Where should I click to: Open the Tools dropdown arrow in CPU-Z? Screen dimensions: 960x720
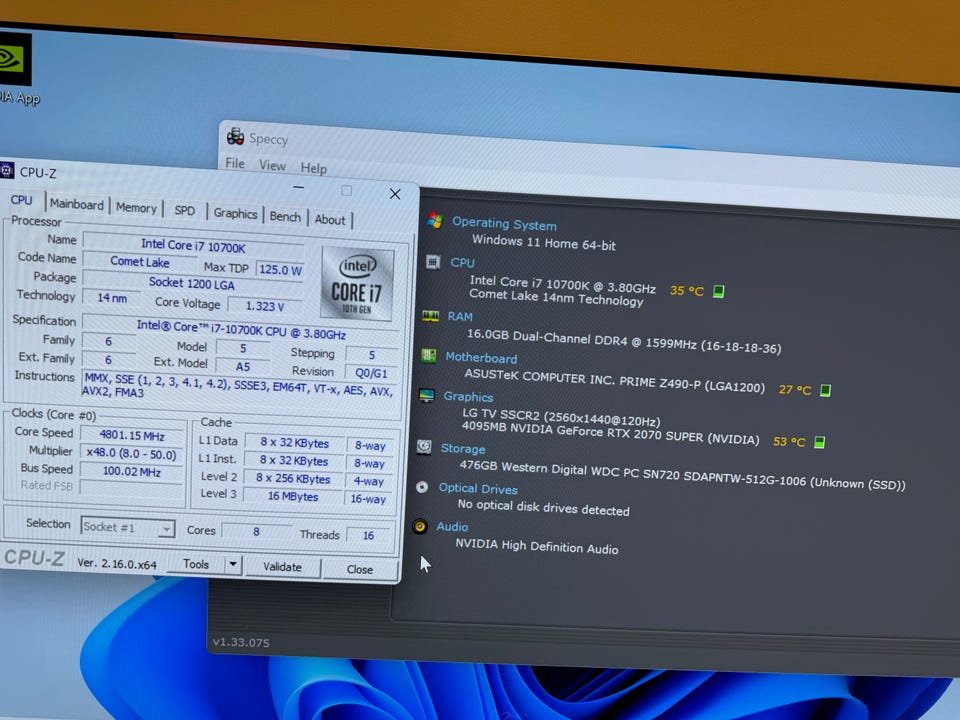coord(233,564)
